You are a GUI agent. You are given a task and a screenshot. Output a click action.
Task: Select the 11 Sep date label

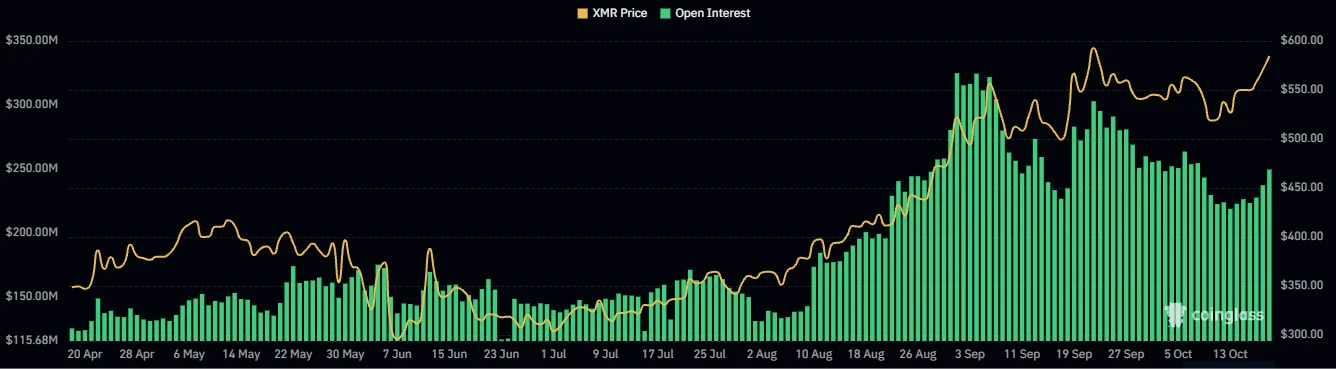(x=1022, y=354)
